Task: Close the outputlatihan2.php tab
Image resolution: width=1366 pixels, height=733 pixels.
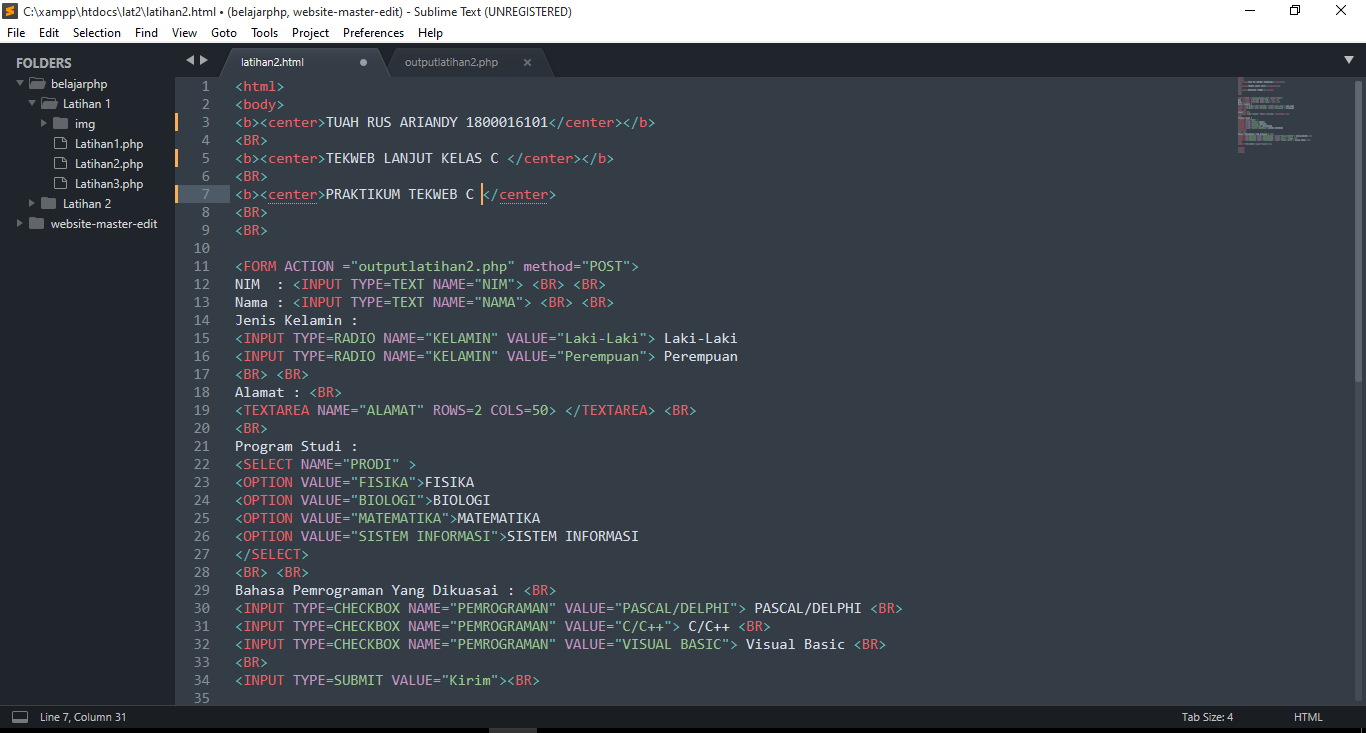Action: point(527,62)
